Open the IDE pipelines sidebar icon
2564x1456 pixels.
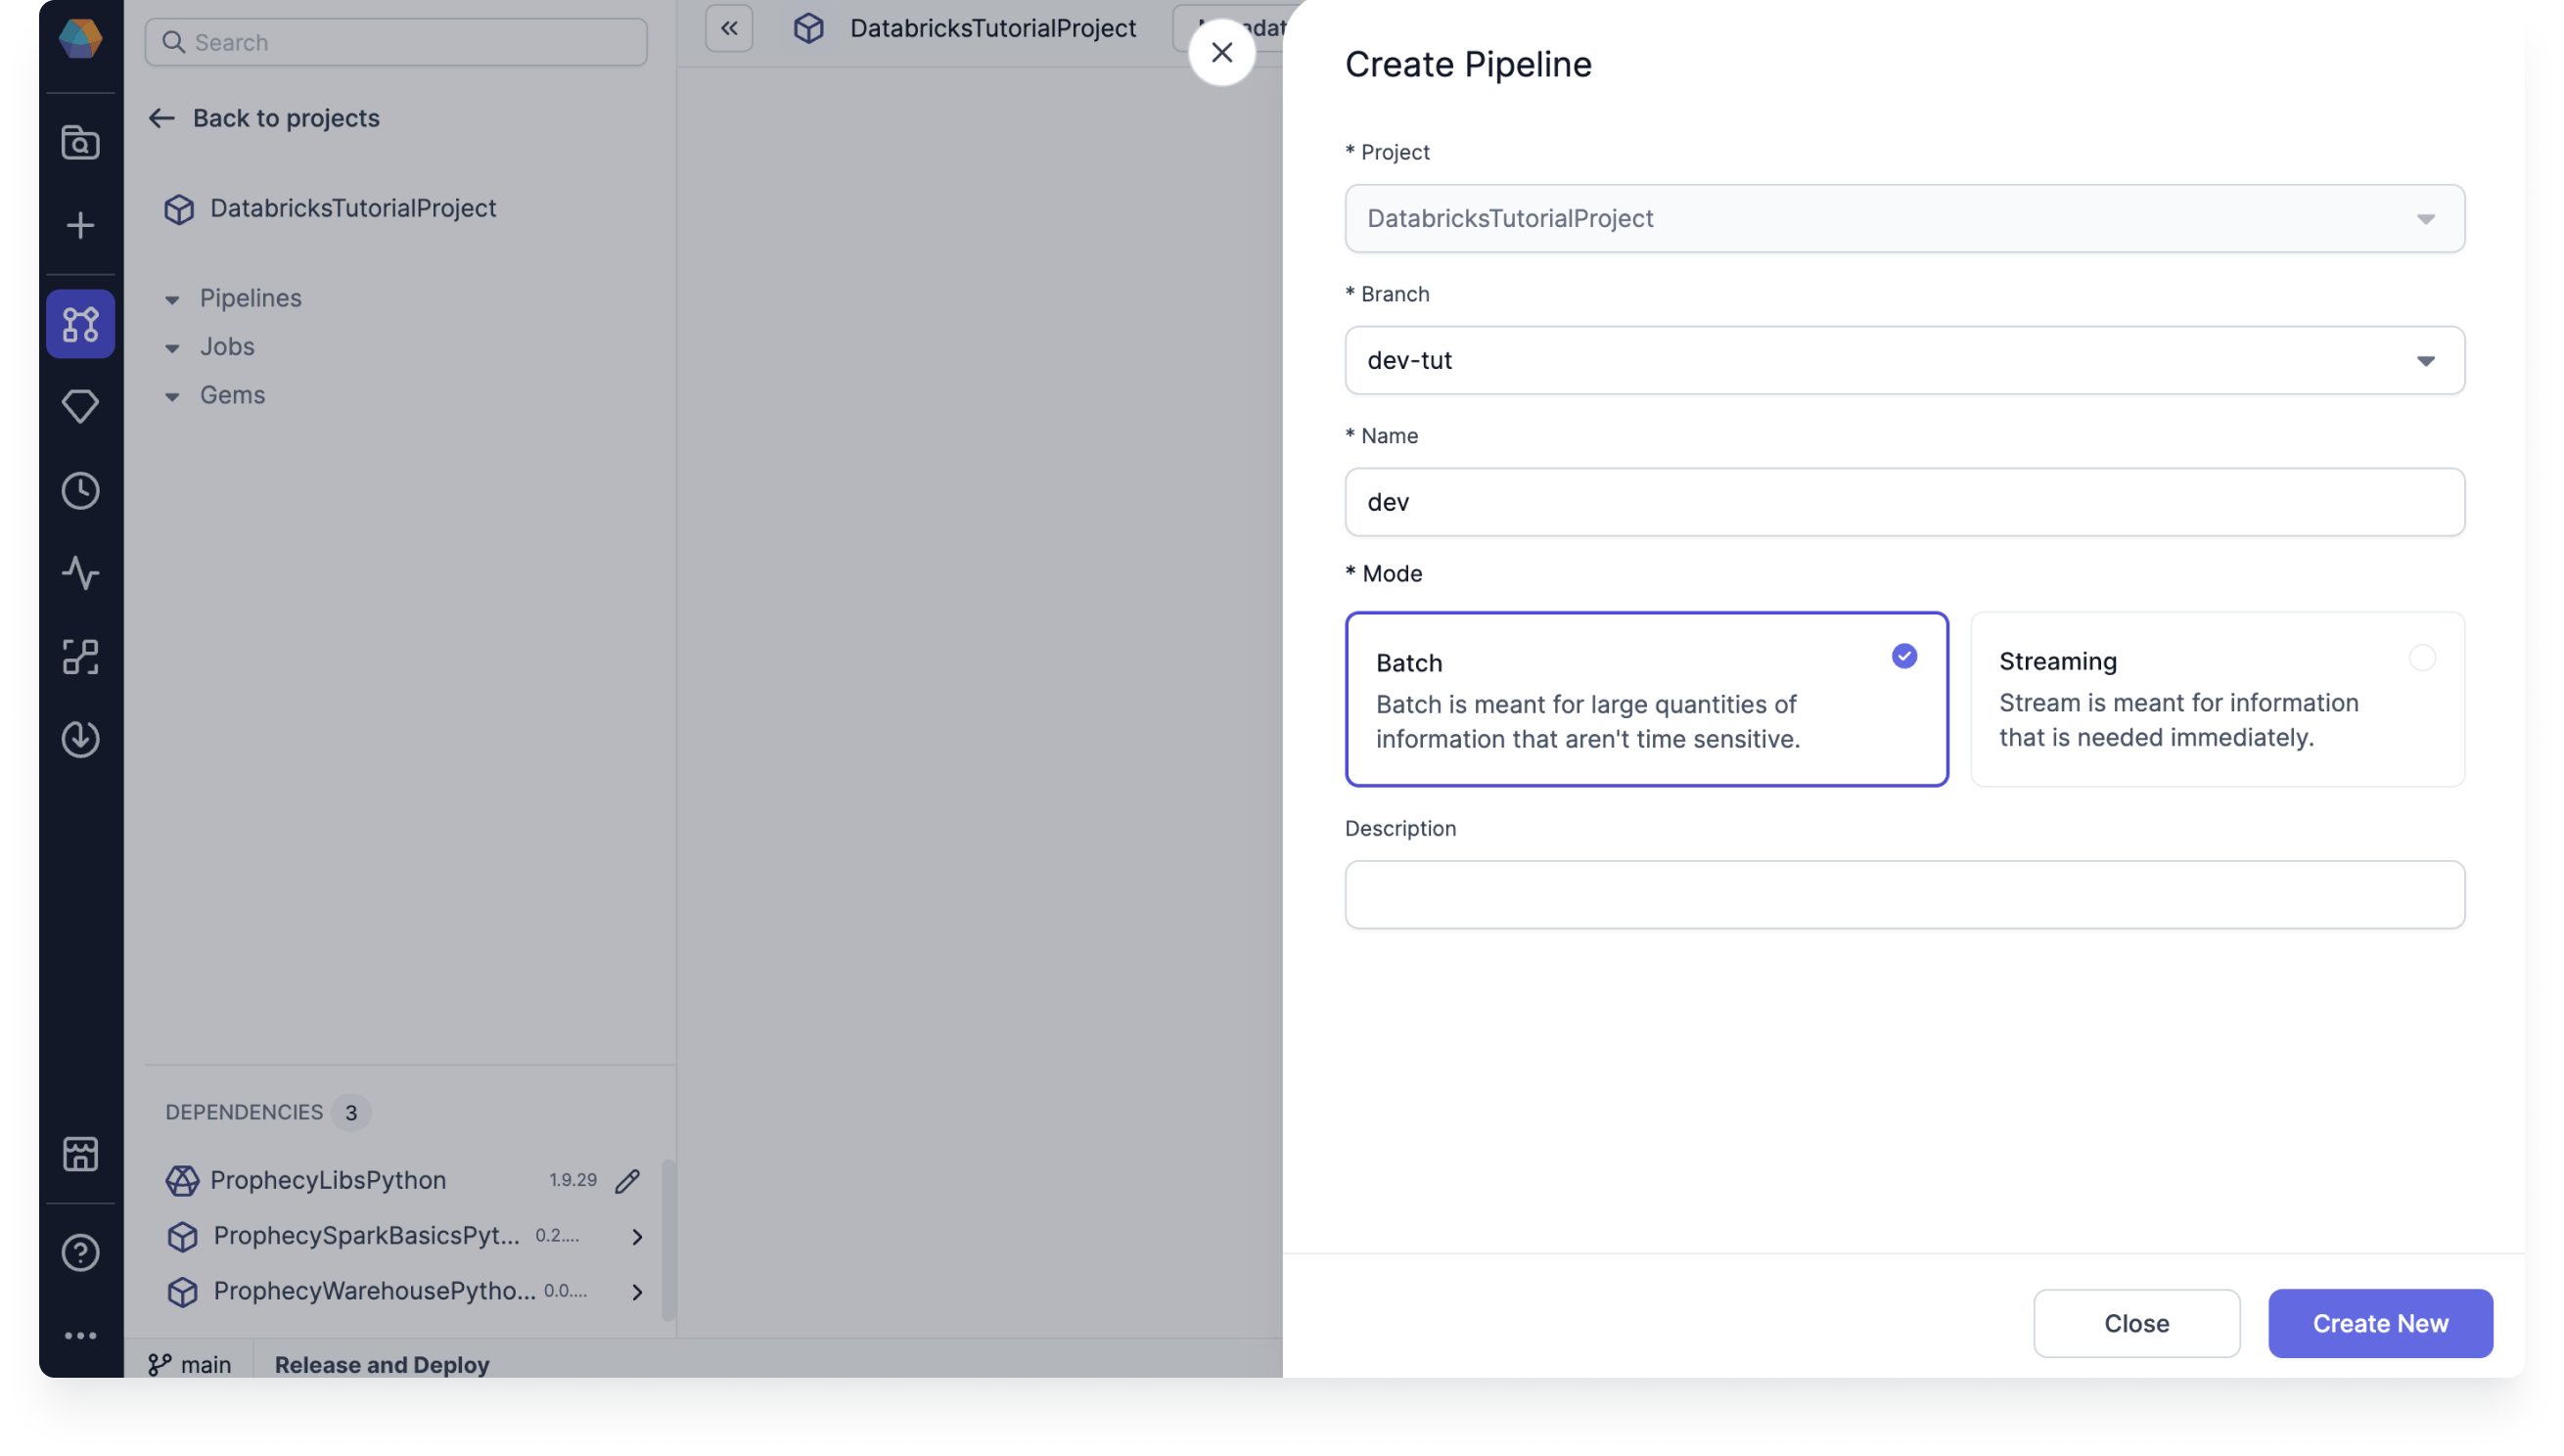pos(80,324)
